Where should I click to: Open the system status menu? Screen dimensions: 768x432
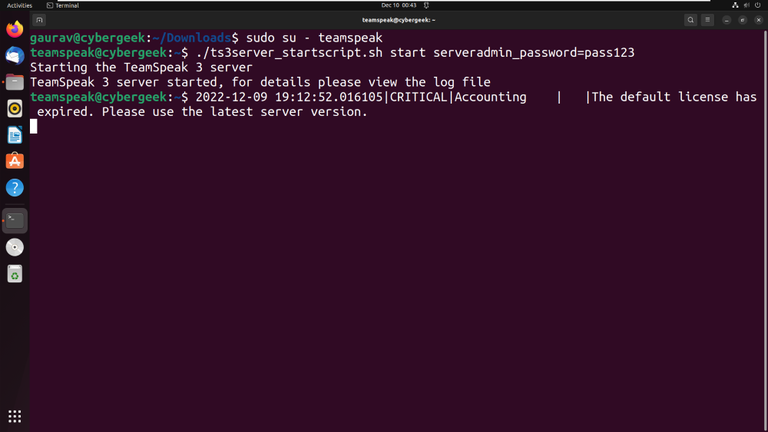coord(746,5)
